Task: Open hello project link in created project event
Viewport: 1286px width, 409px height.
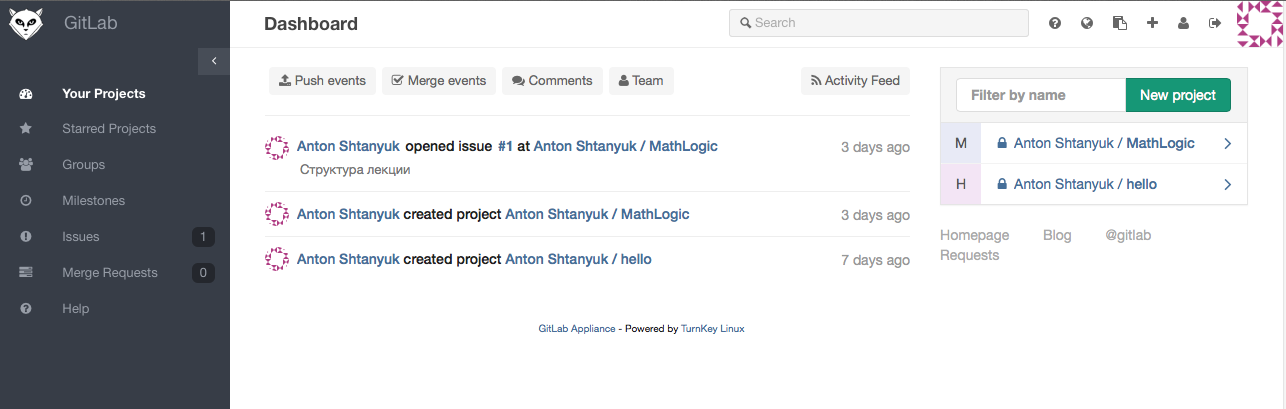Action: pyautogui.click(x=578, y=259)
